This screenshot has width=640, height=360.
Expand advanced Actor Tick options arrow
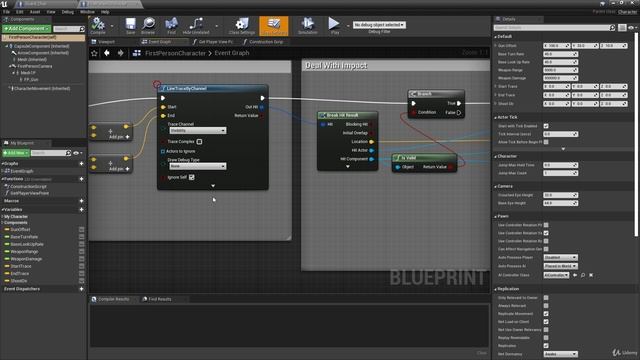point(563,149)
